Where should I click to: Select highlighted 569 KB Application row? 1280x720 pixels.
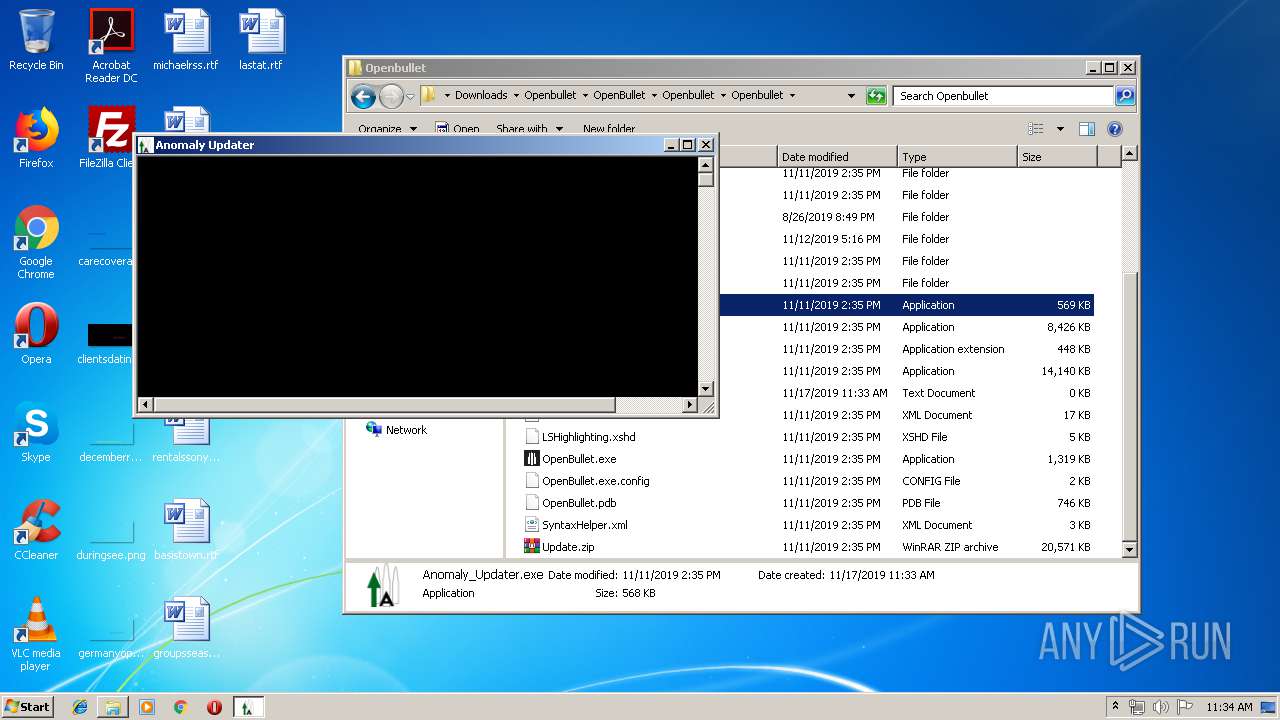click(906, 305)
